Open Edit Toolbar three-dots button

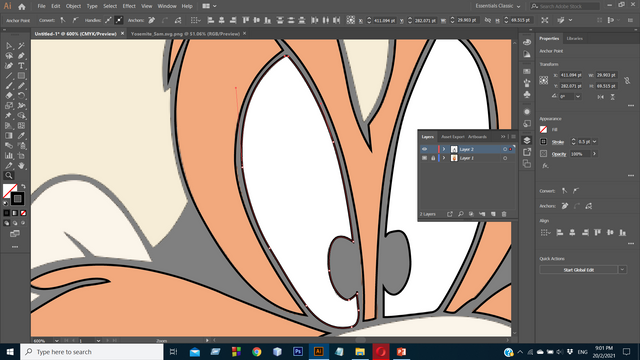click(x=15, y=247)
